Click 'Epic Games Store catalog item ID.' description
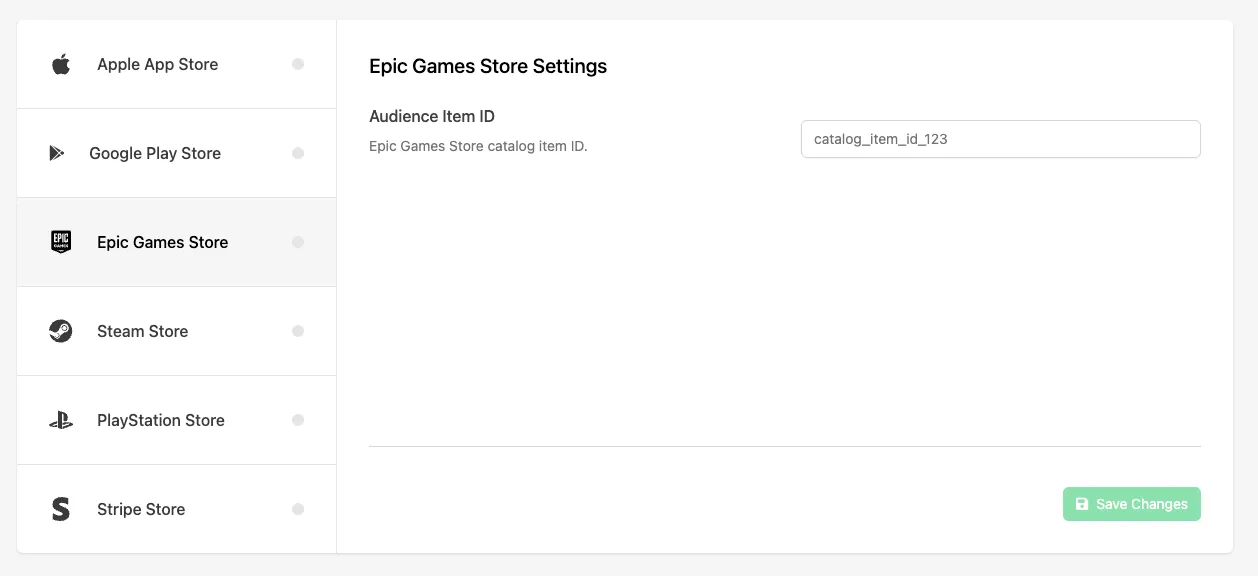This screenshot has height=576, width=1258. coord(478,146)
